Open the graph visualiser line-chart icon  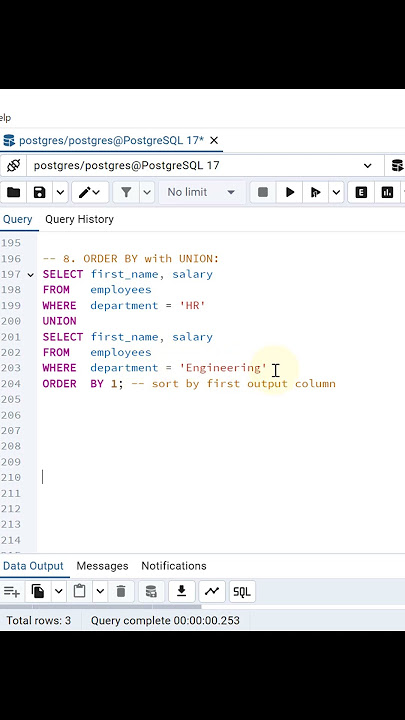tap(212, 591)
